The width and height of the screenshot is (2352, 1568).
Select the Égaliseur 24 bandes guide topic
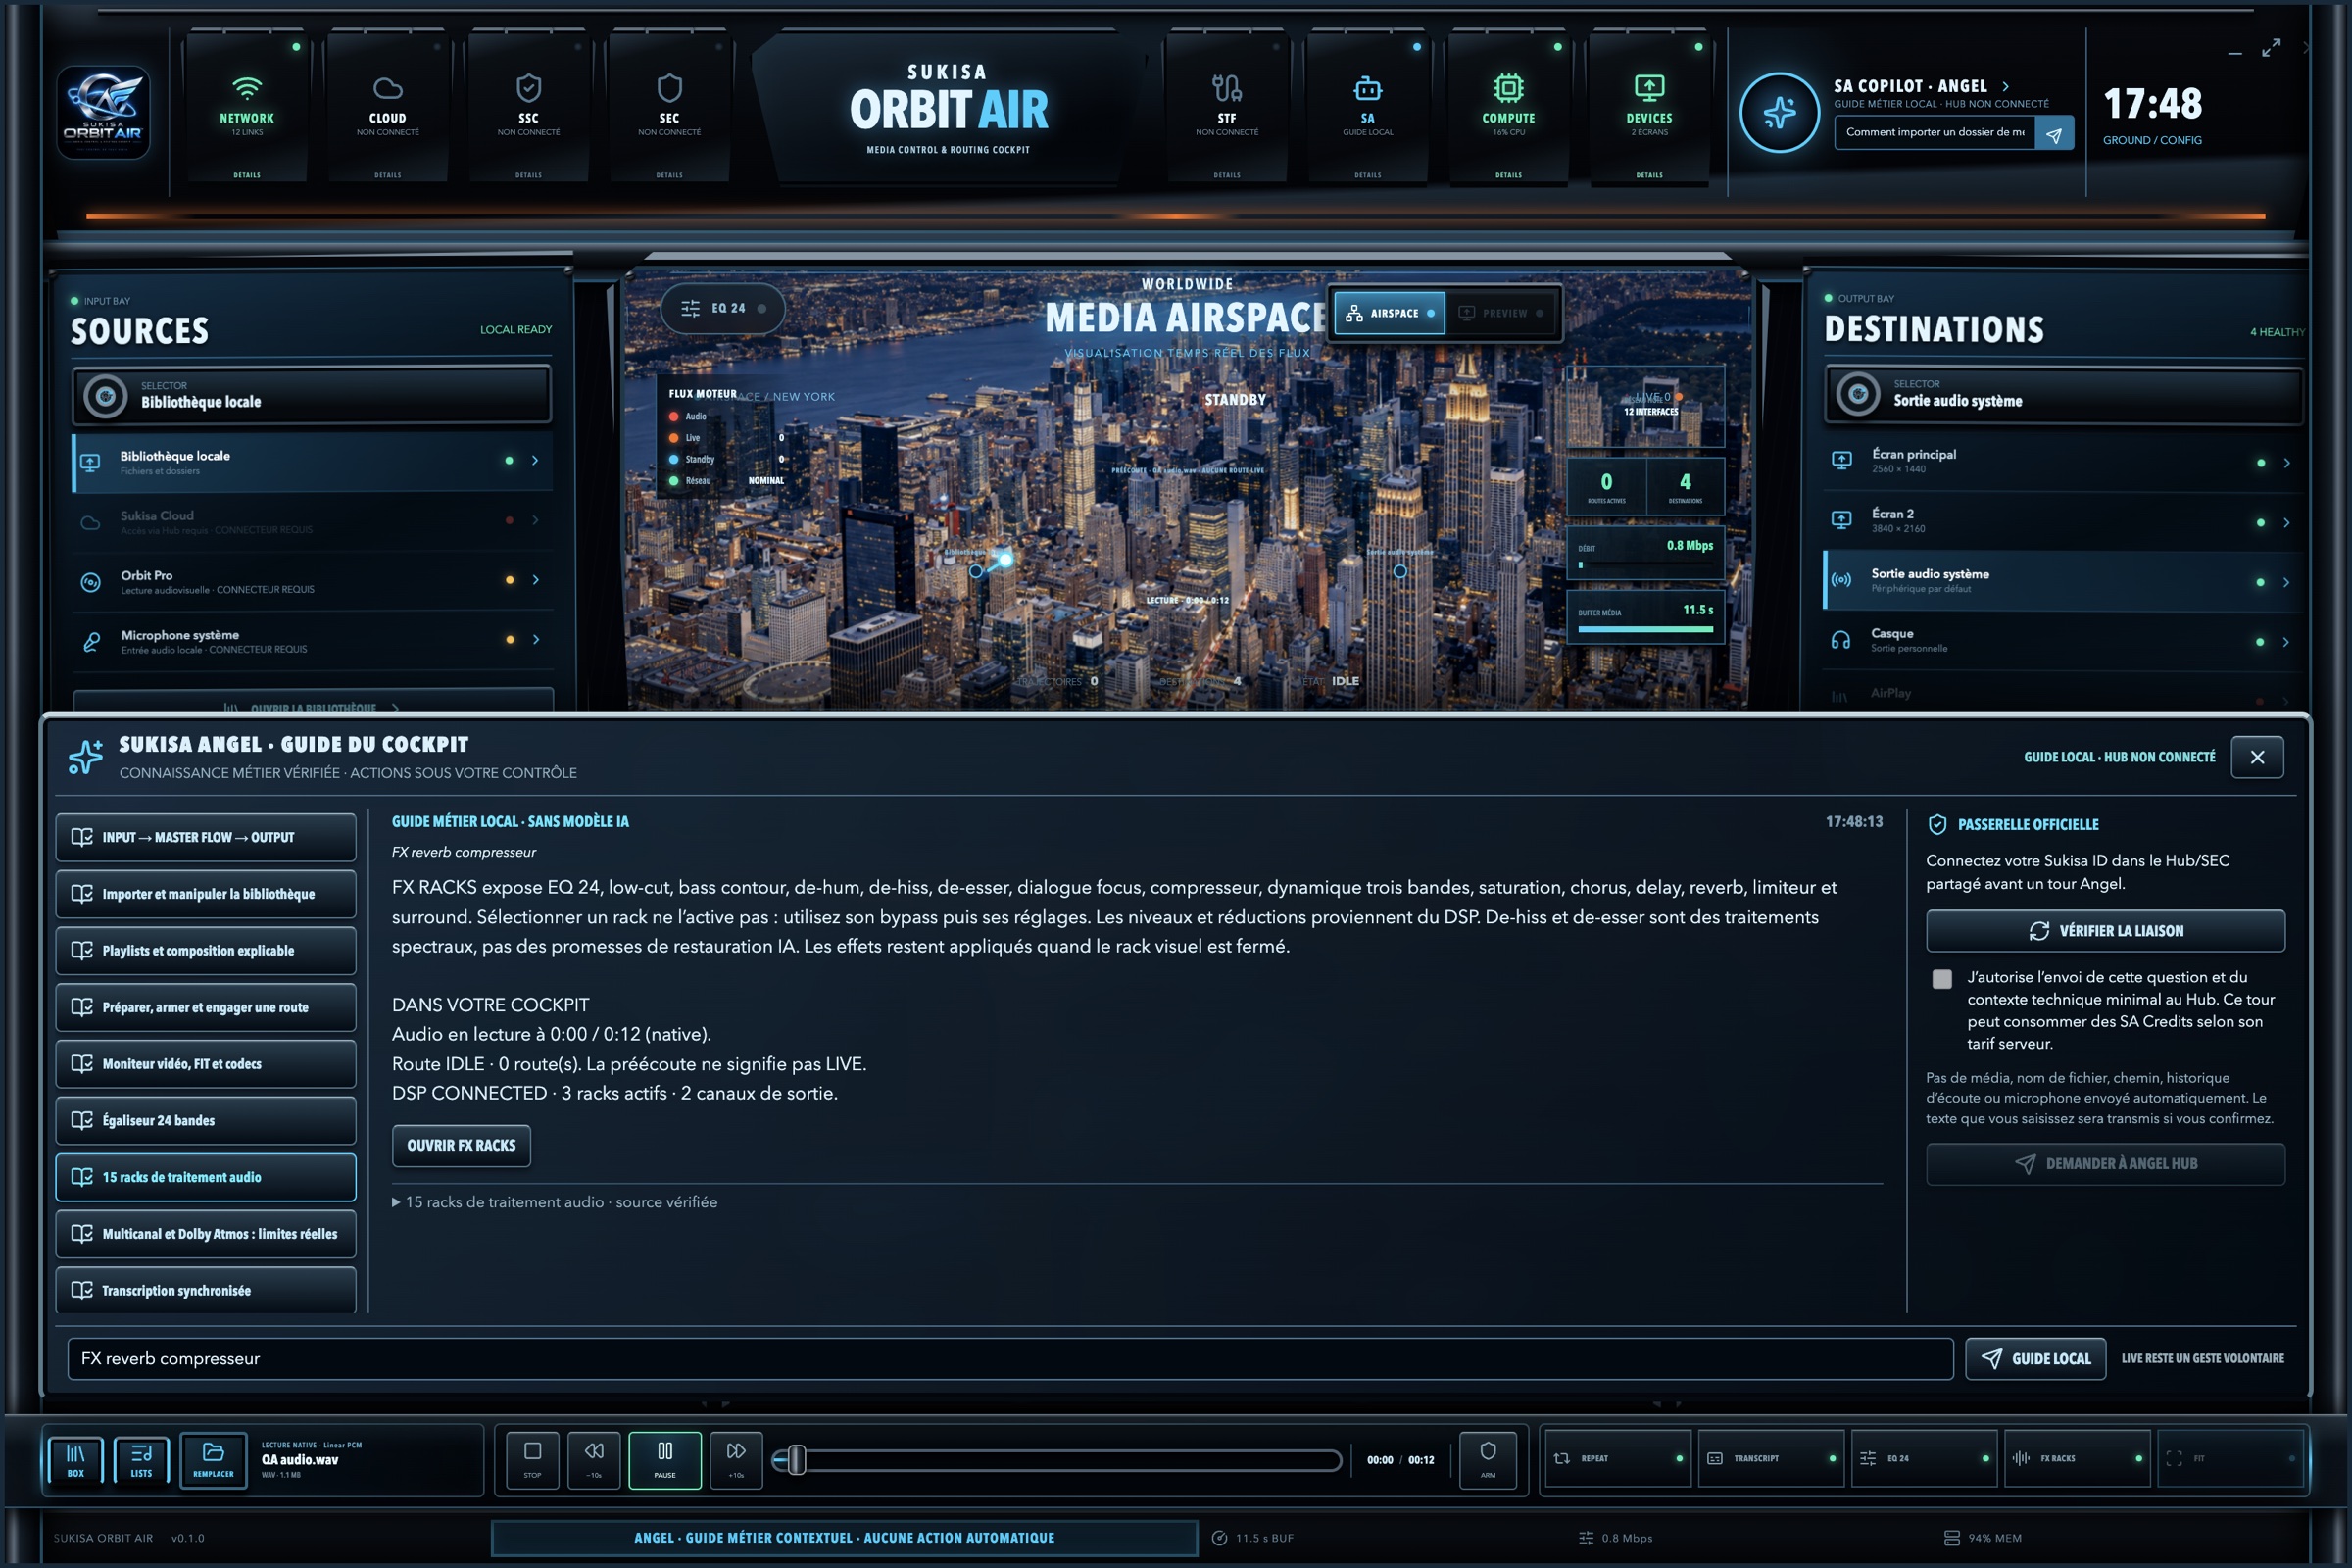(206, 1120)
